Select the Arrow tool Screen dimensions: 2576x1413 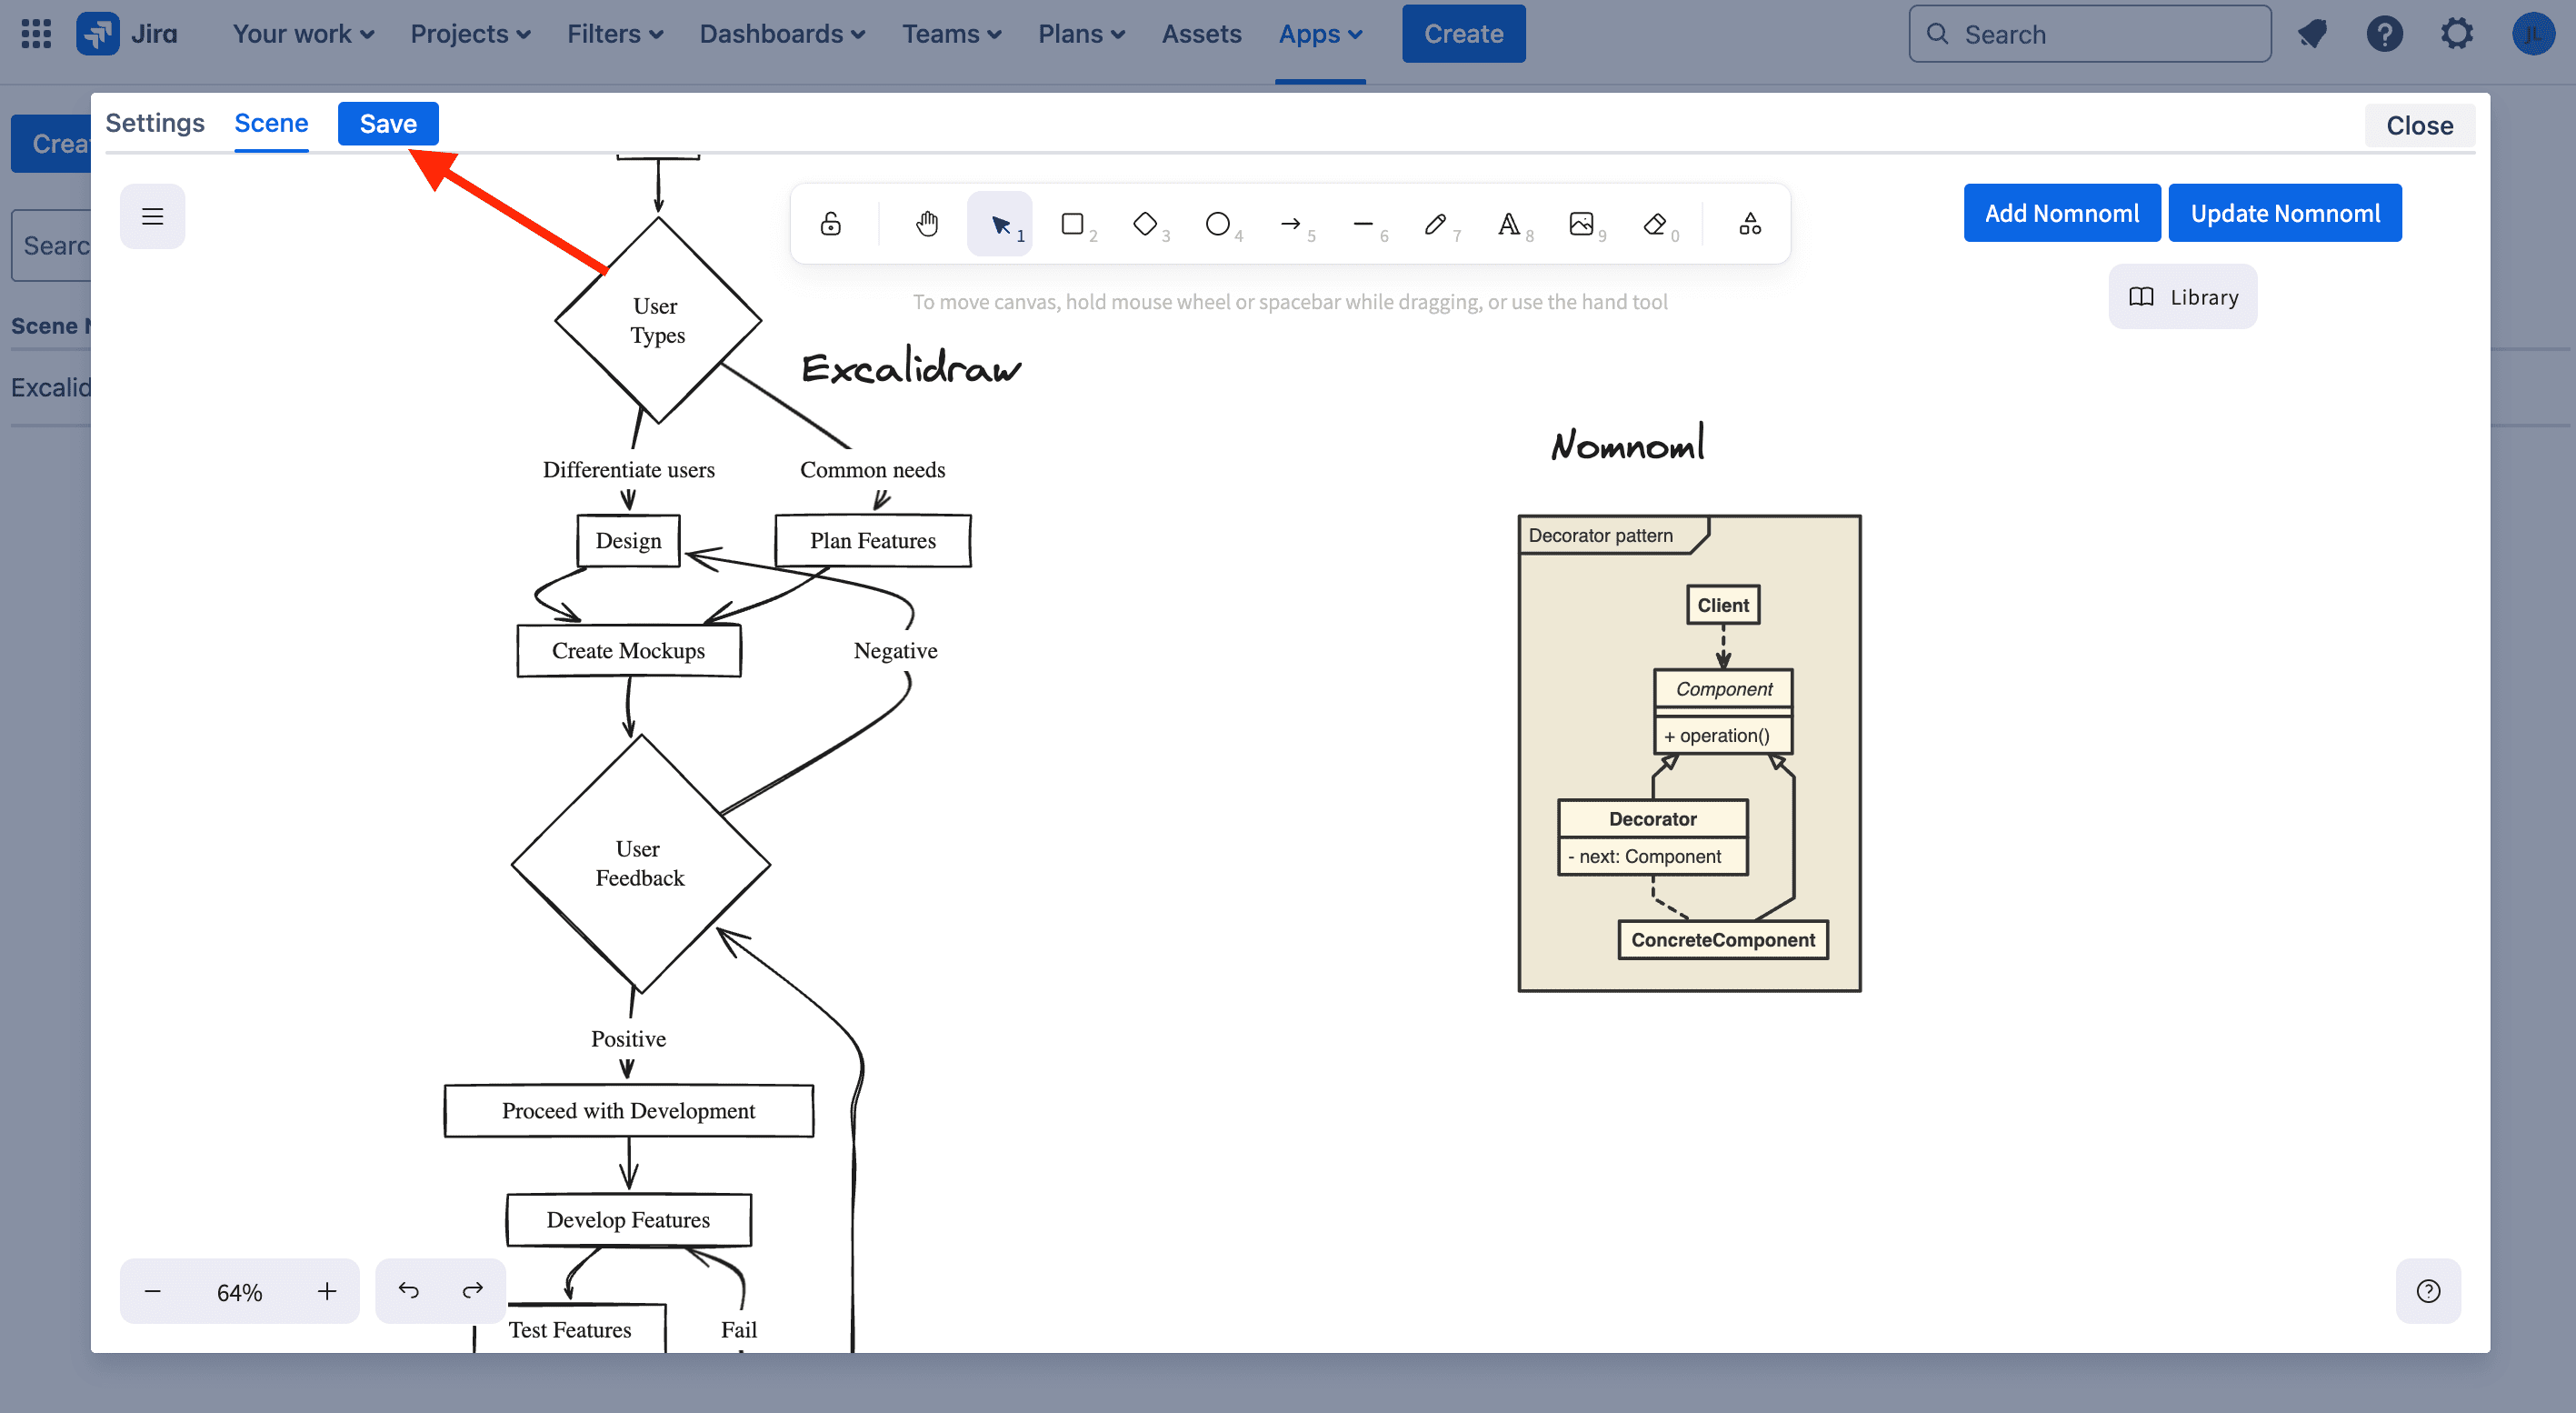[1291, 223]
